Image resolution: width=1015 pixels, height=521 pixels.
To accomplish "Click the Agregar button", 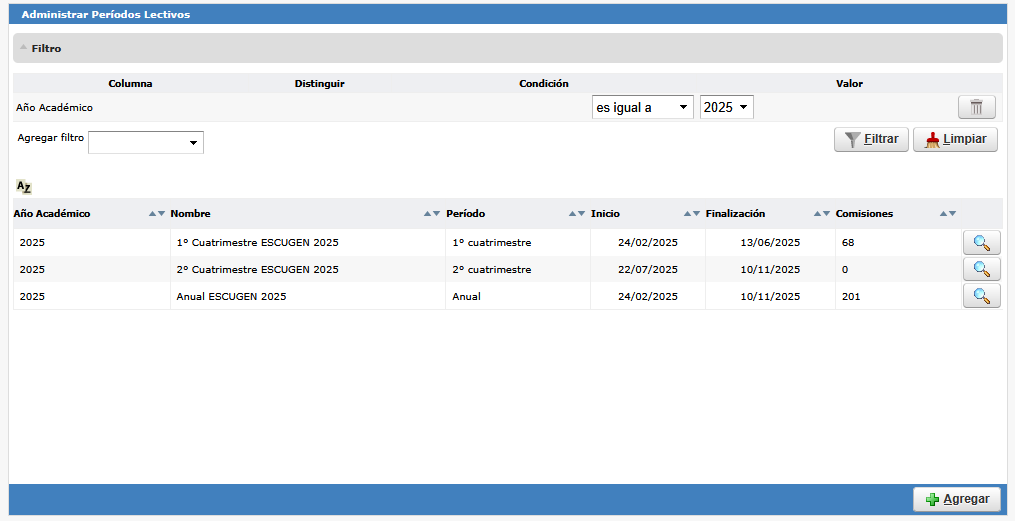I will point(957,499).
